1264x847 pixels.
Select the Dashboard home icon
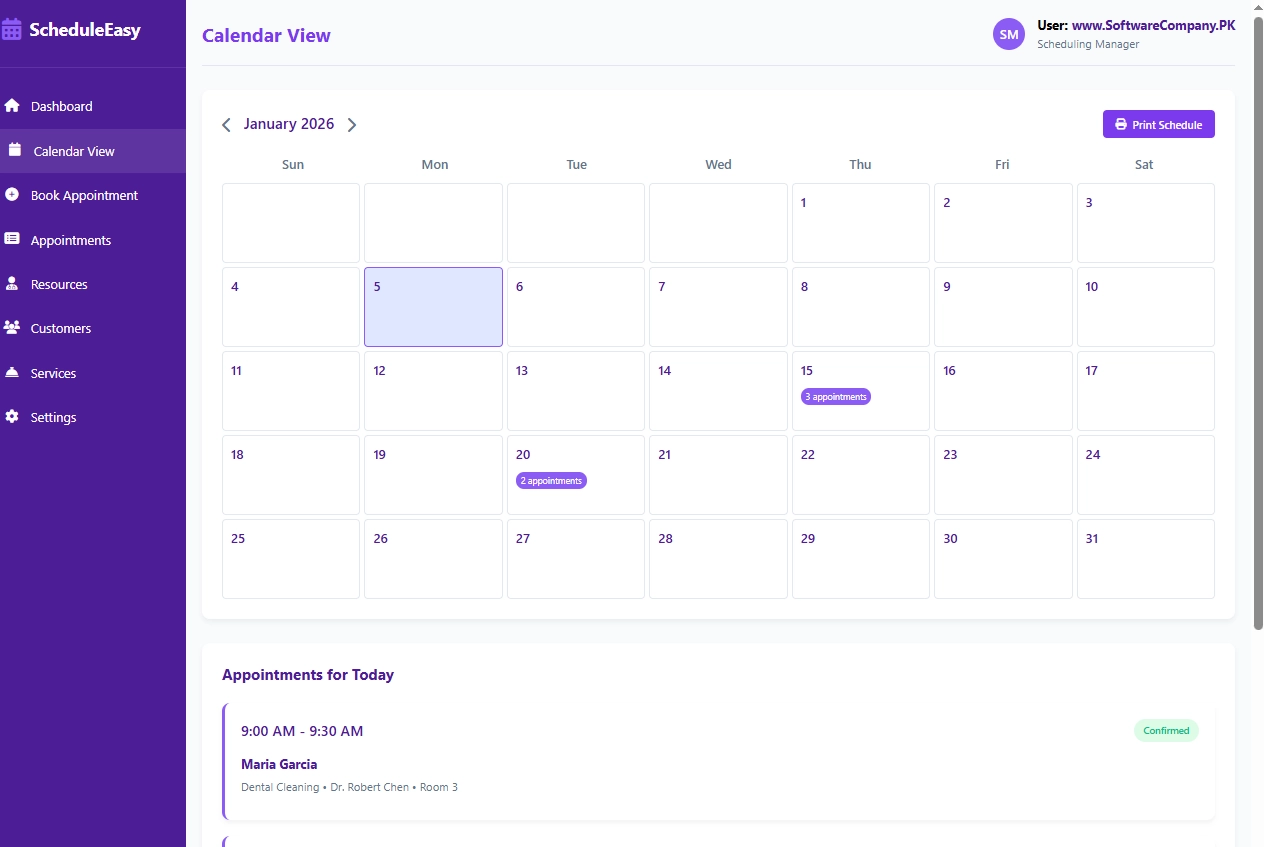[x=11, y=105]
